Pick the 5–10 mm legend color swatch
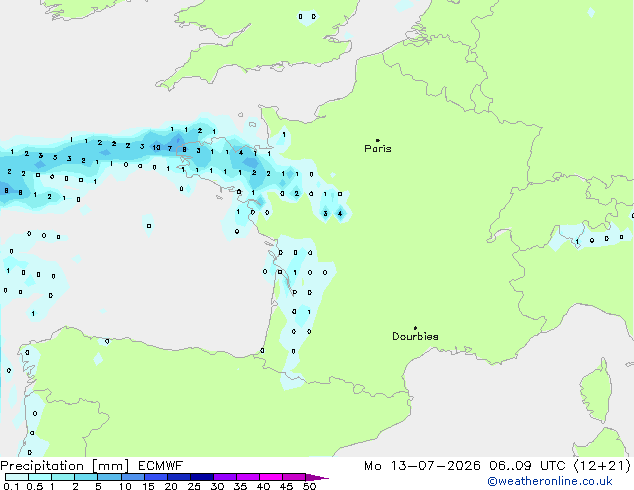The width and height of the screenshot is (634, 490). point(109,477)
